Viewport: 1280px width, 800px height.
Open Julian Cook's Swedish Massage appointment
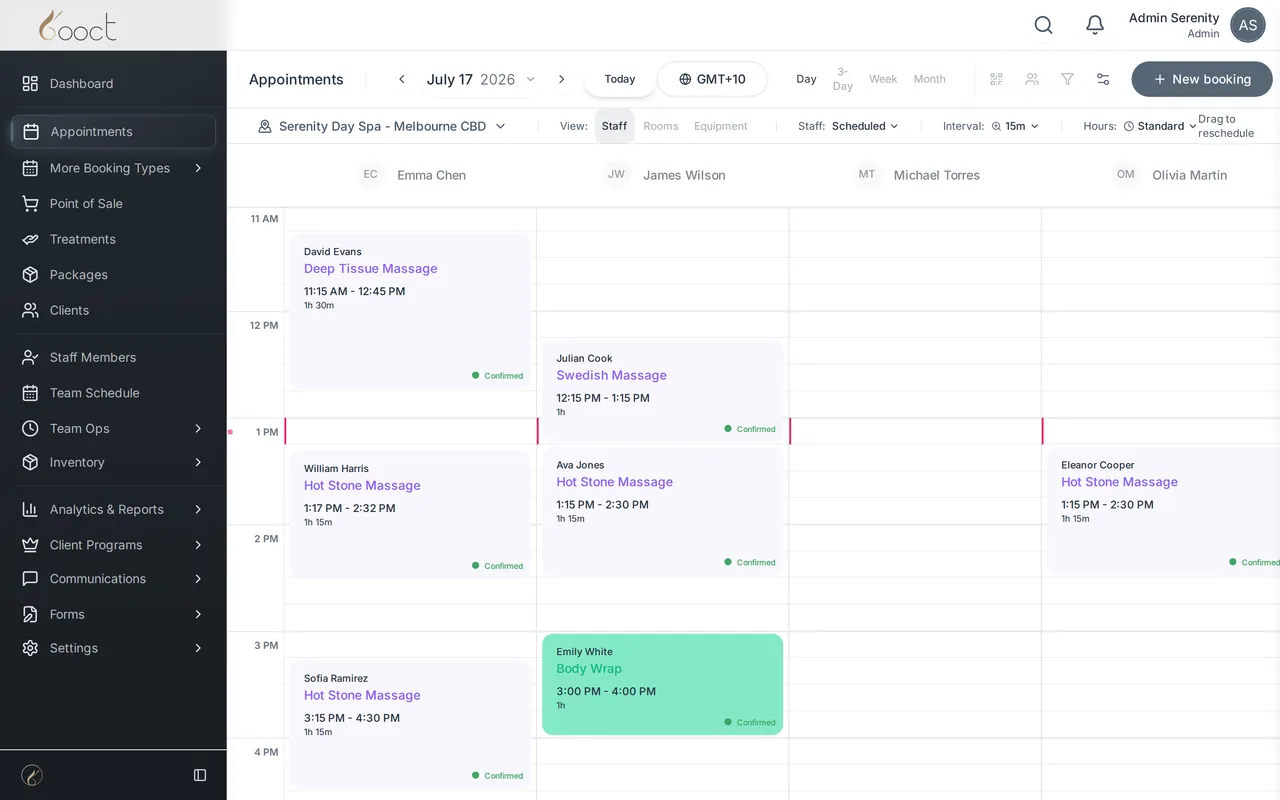[x=662, y=391]
